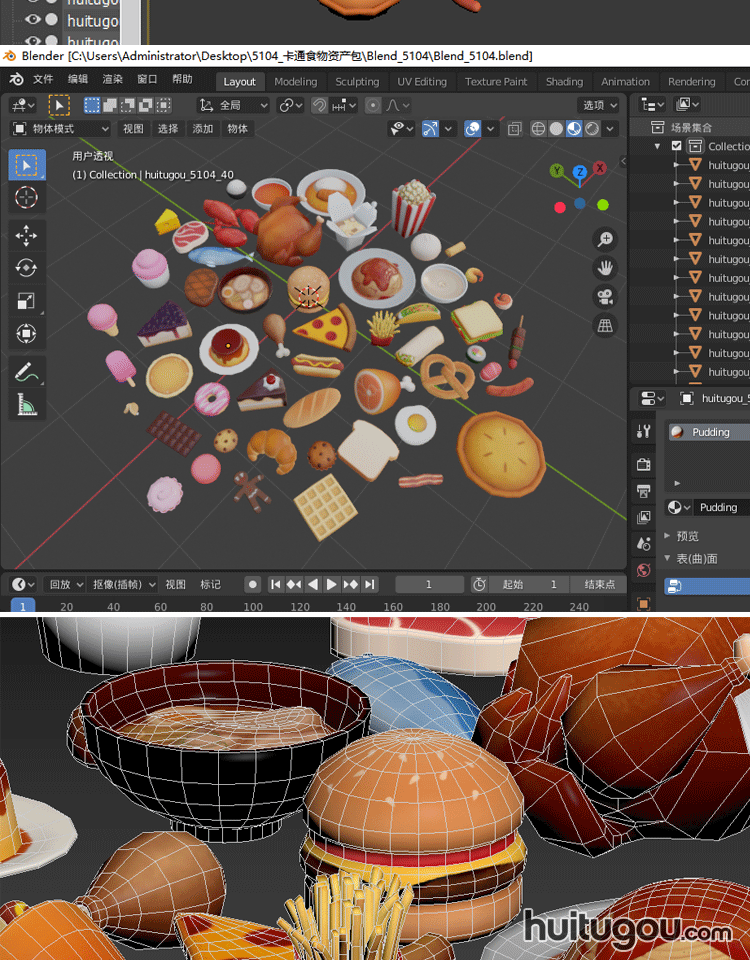
Task: Uncheck the Collection visibility checkbox
Action: (677, 146)
